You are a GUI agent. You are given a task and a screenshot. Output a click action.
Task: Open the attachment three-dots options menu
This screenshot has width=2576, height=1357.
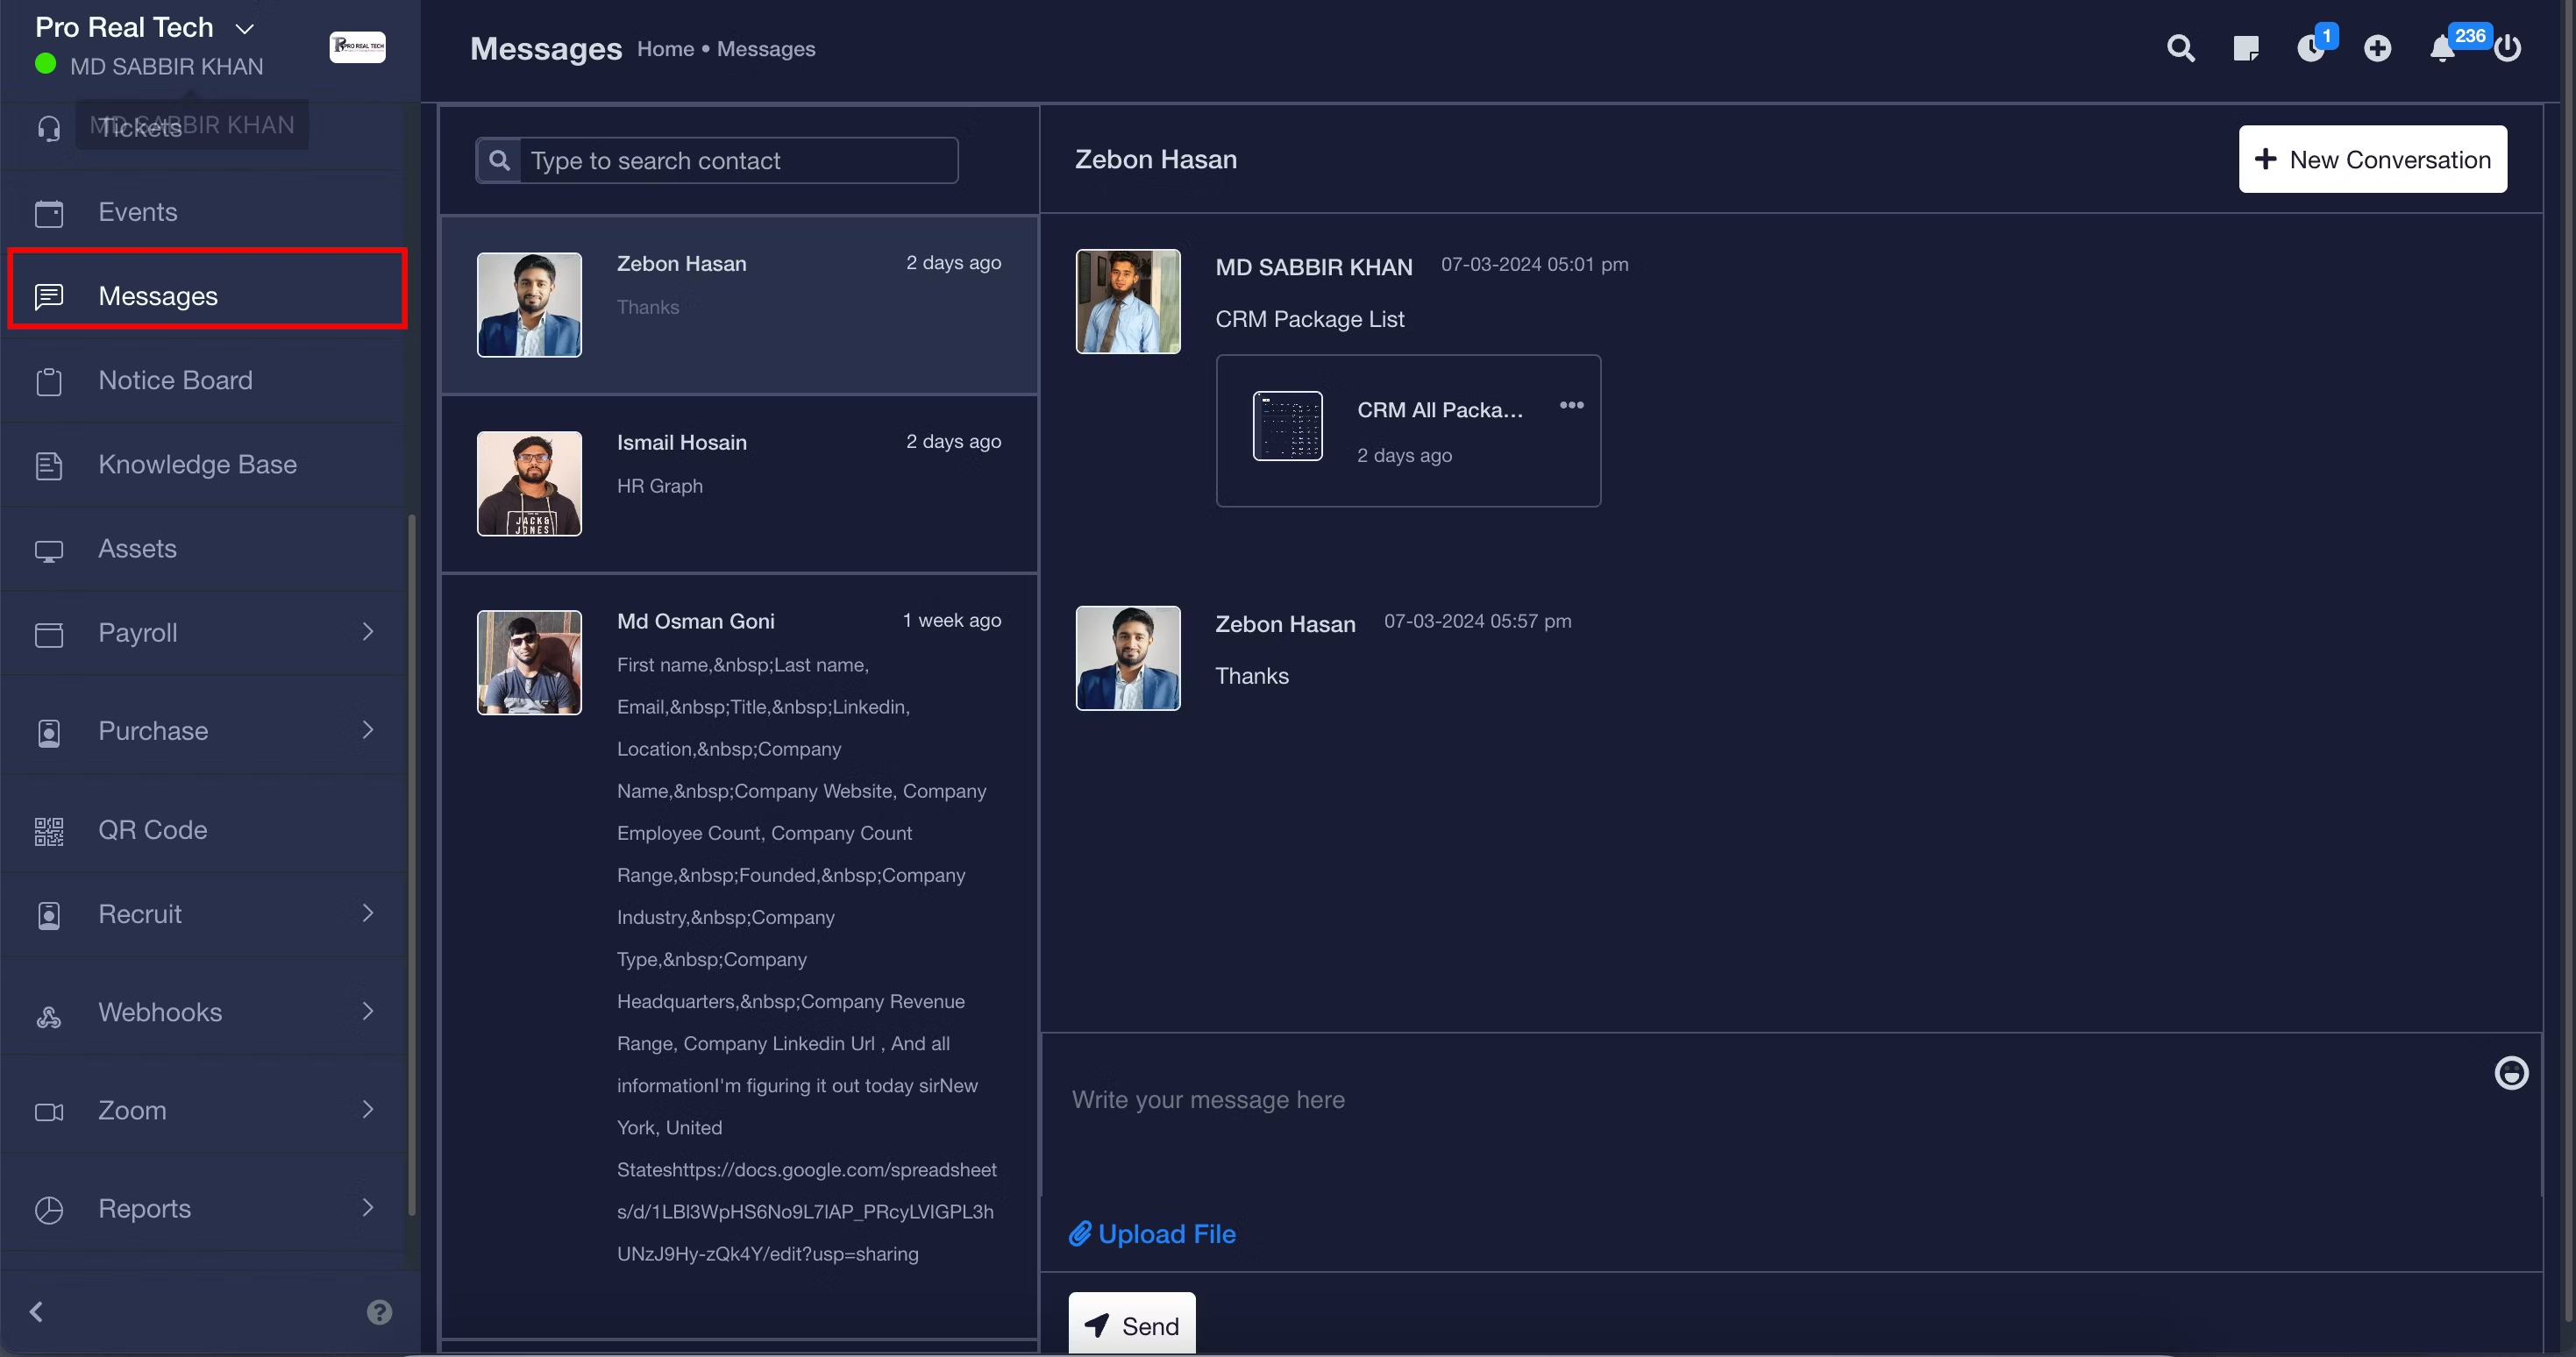point(1571,404)
